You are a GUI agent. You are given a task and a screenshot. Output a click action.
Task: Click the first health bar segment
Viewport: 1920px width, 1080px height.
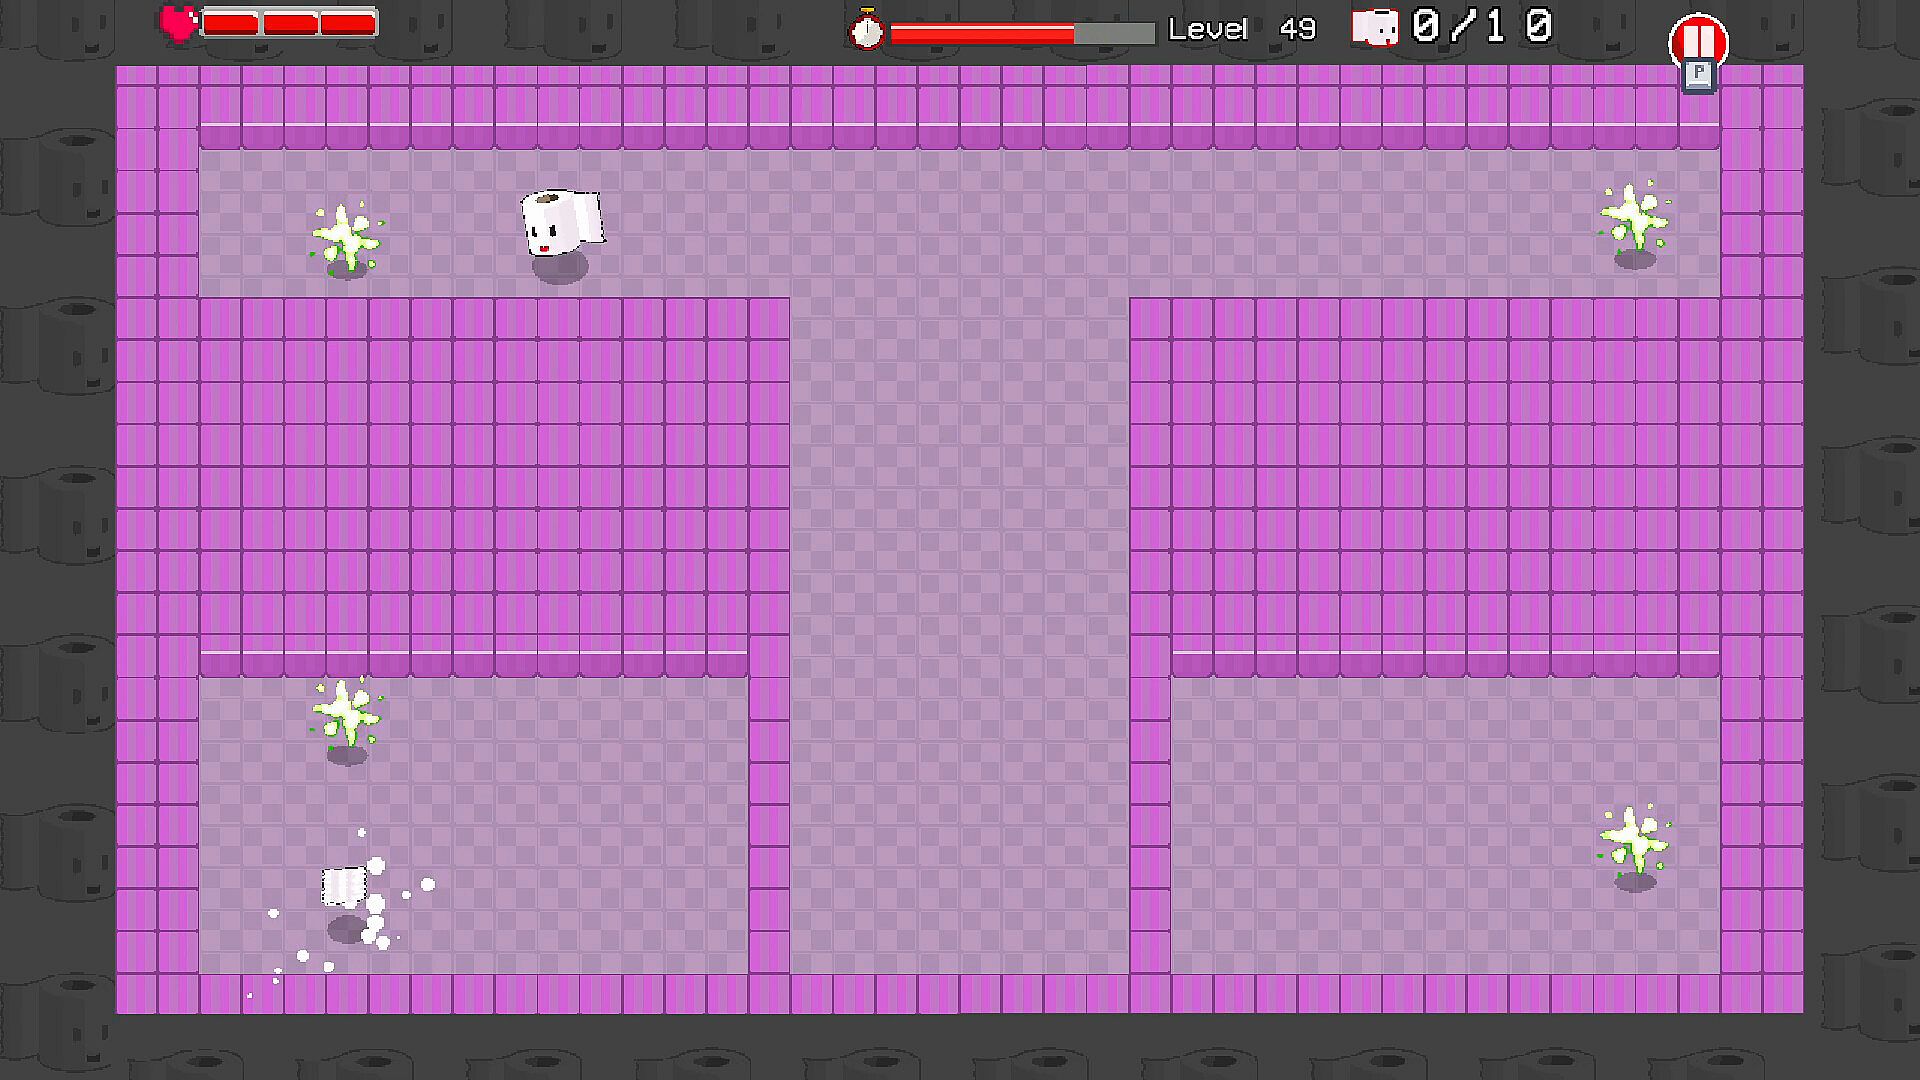coord(231,23)
